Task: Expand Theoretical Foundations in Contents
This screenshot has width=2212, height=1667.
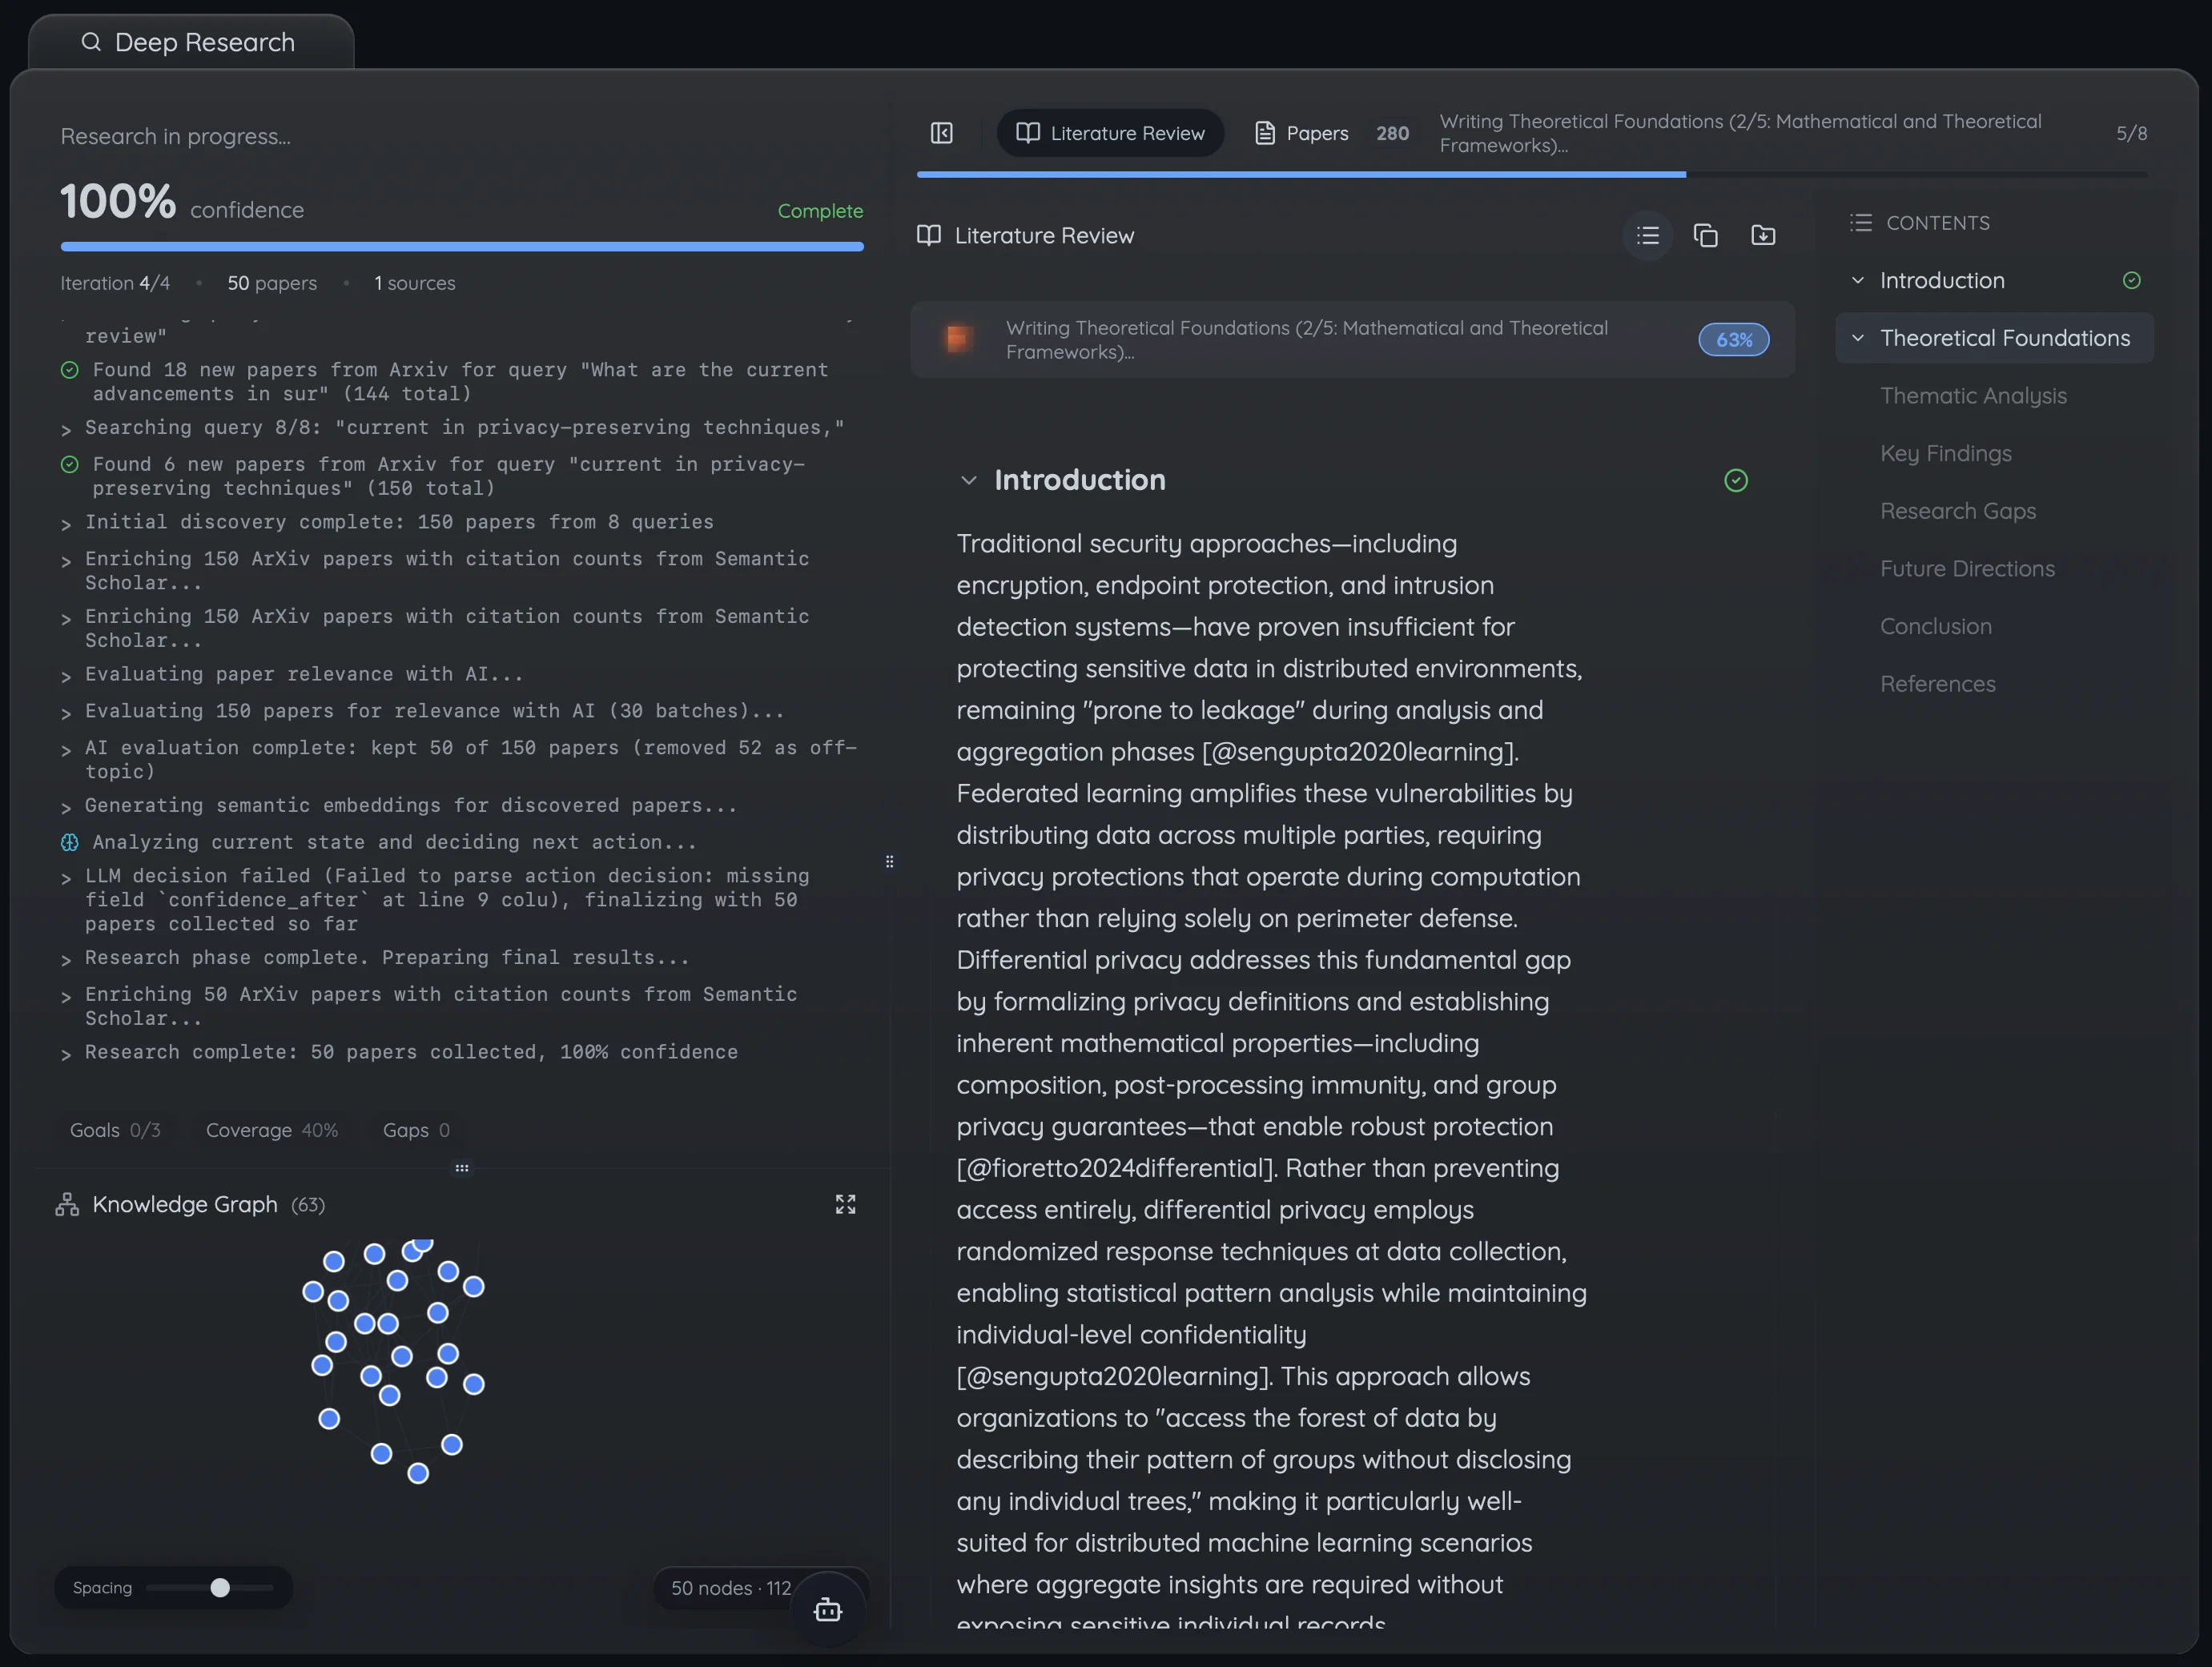Action: tap(1857, 338)
